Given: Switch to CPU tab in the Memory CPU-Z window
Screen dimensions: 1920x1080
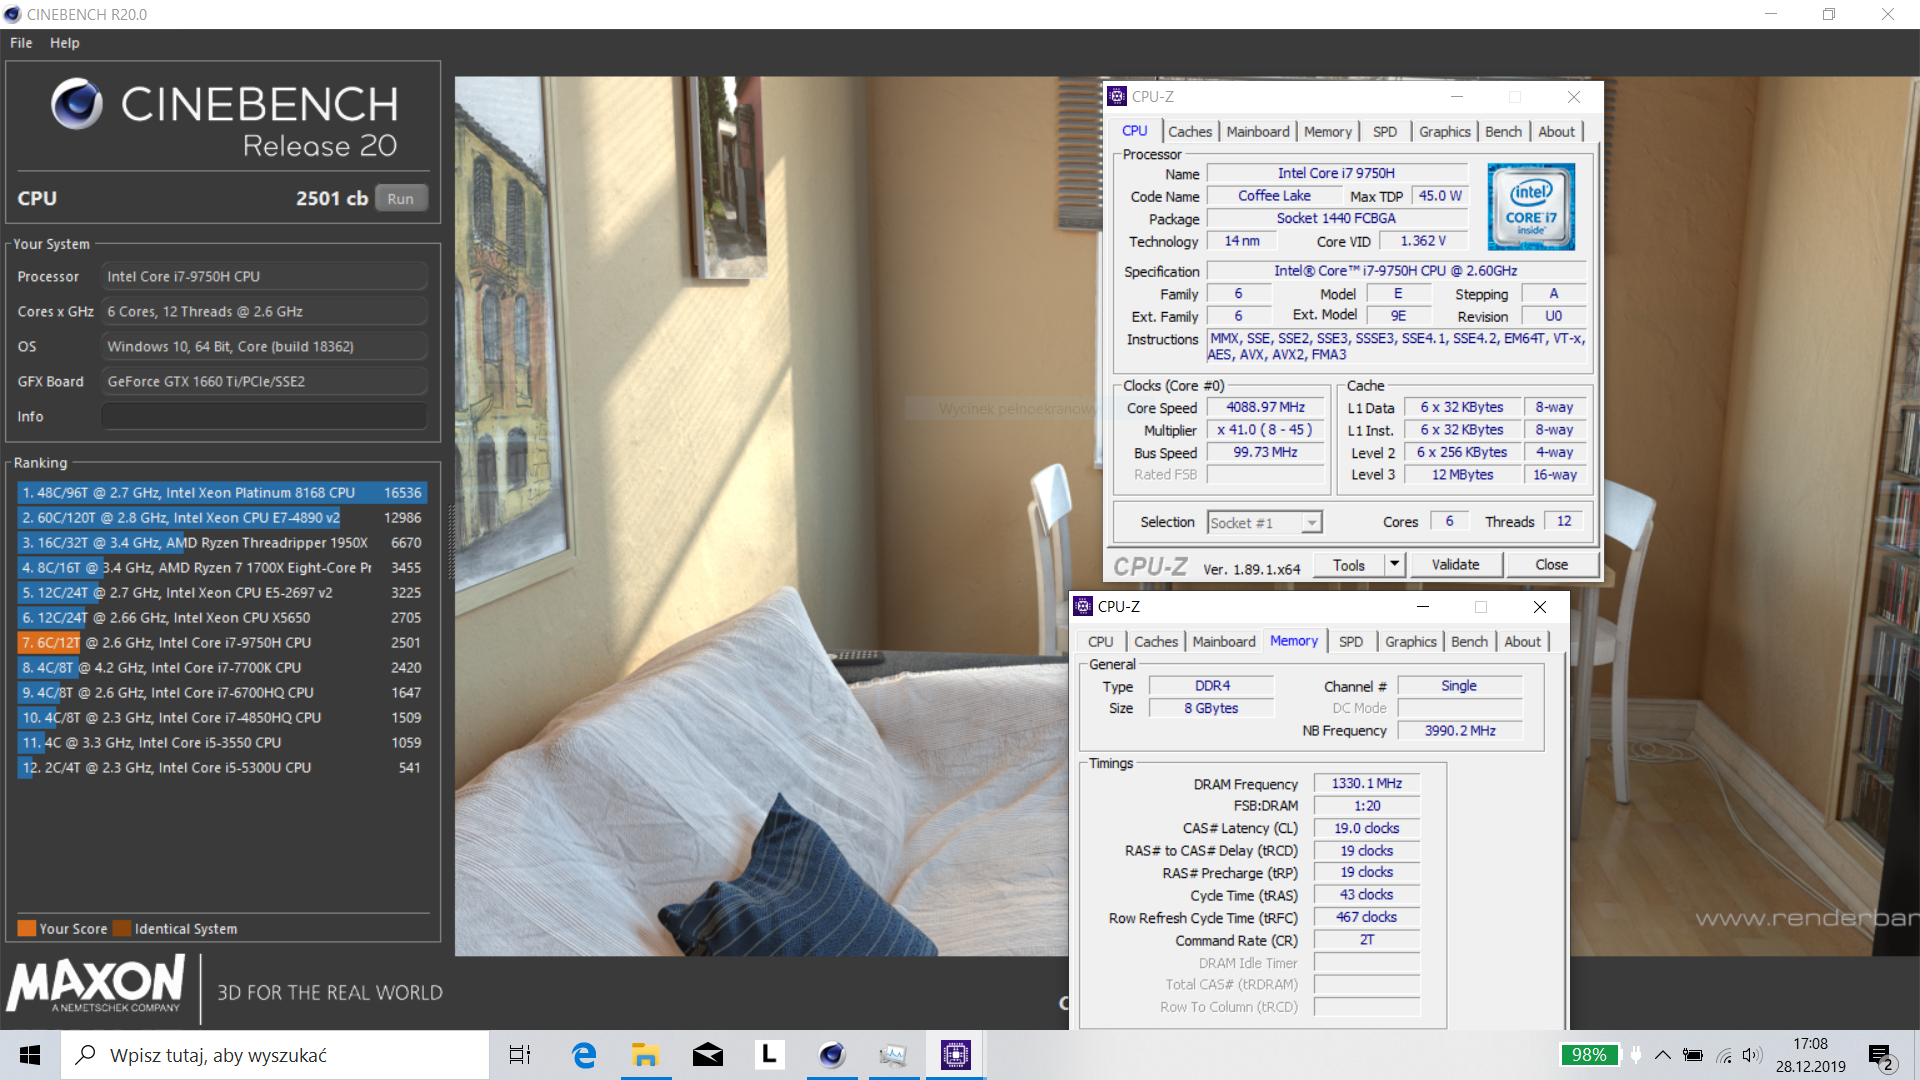Looking at the screenshot, I should click(x=1100, y=642).
